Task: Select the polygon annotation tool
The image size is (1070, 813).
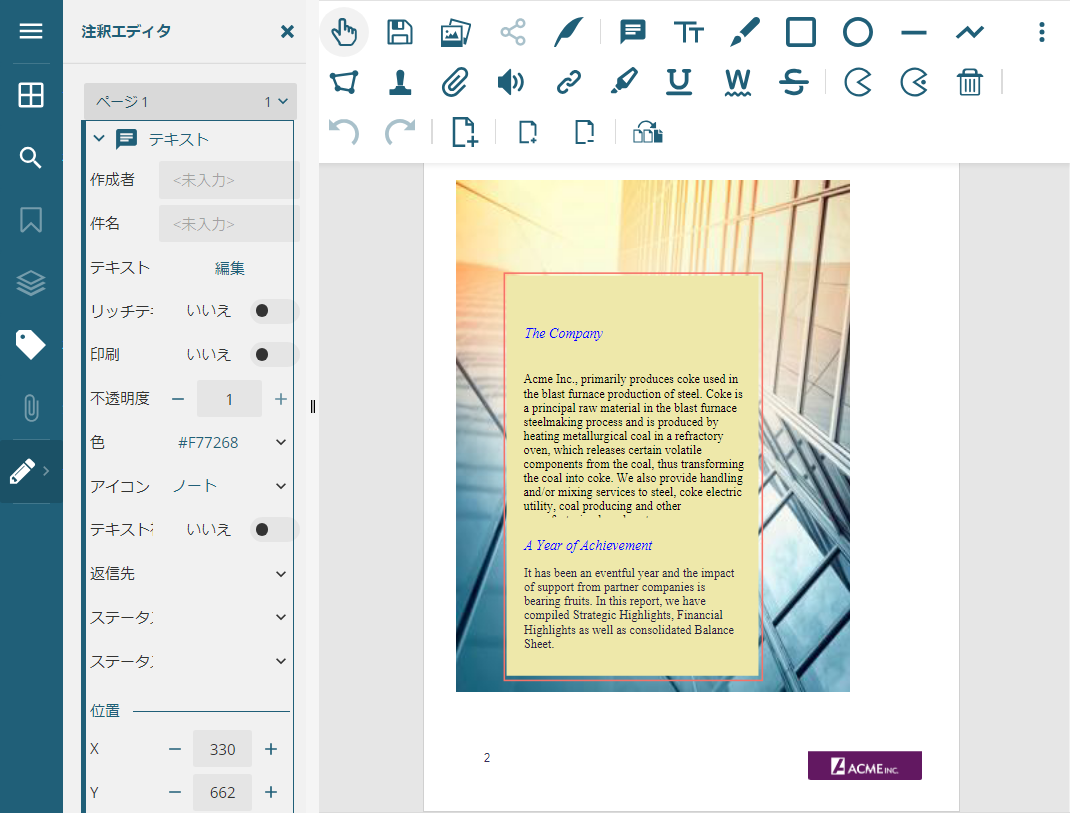Action: pos(344,82)
